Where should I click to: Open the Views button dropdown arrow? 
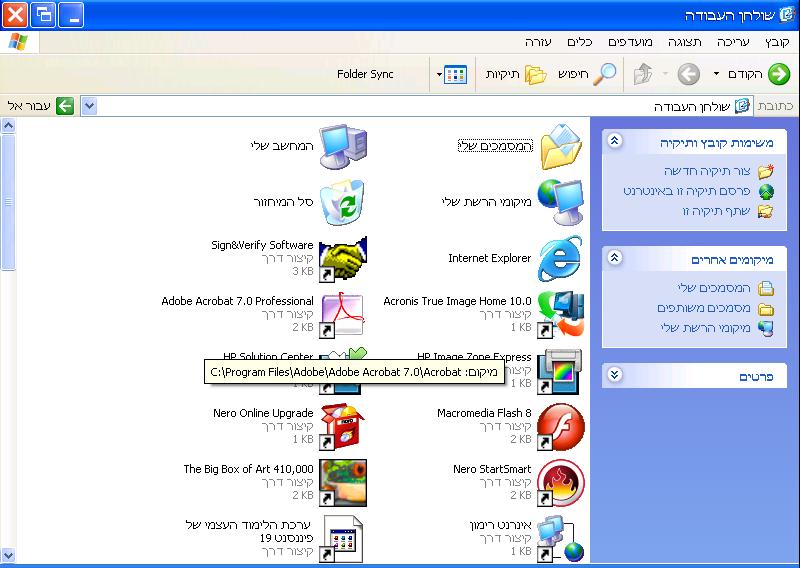pyautogui.click(x=439, y=75)
